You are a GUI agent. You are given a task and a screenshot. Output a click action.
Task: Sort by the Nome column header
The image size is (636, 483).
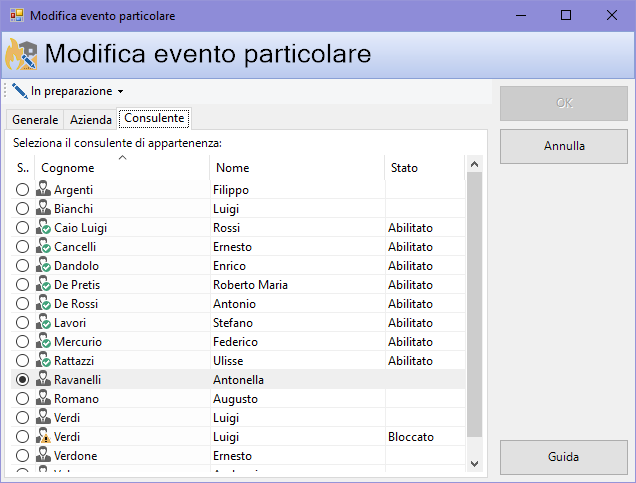pos(297,167)
